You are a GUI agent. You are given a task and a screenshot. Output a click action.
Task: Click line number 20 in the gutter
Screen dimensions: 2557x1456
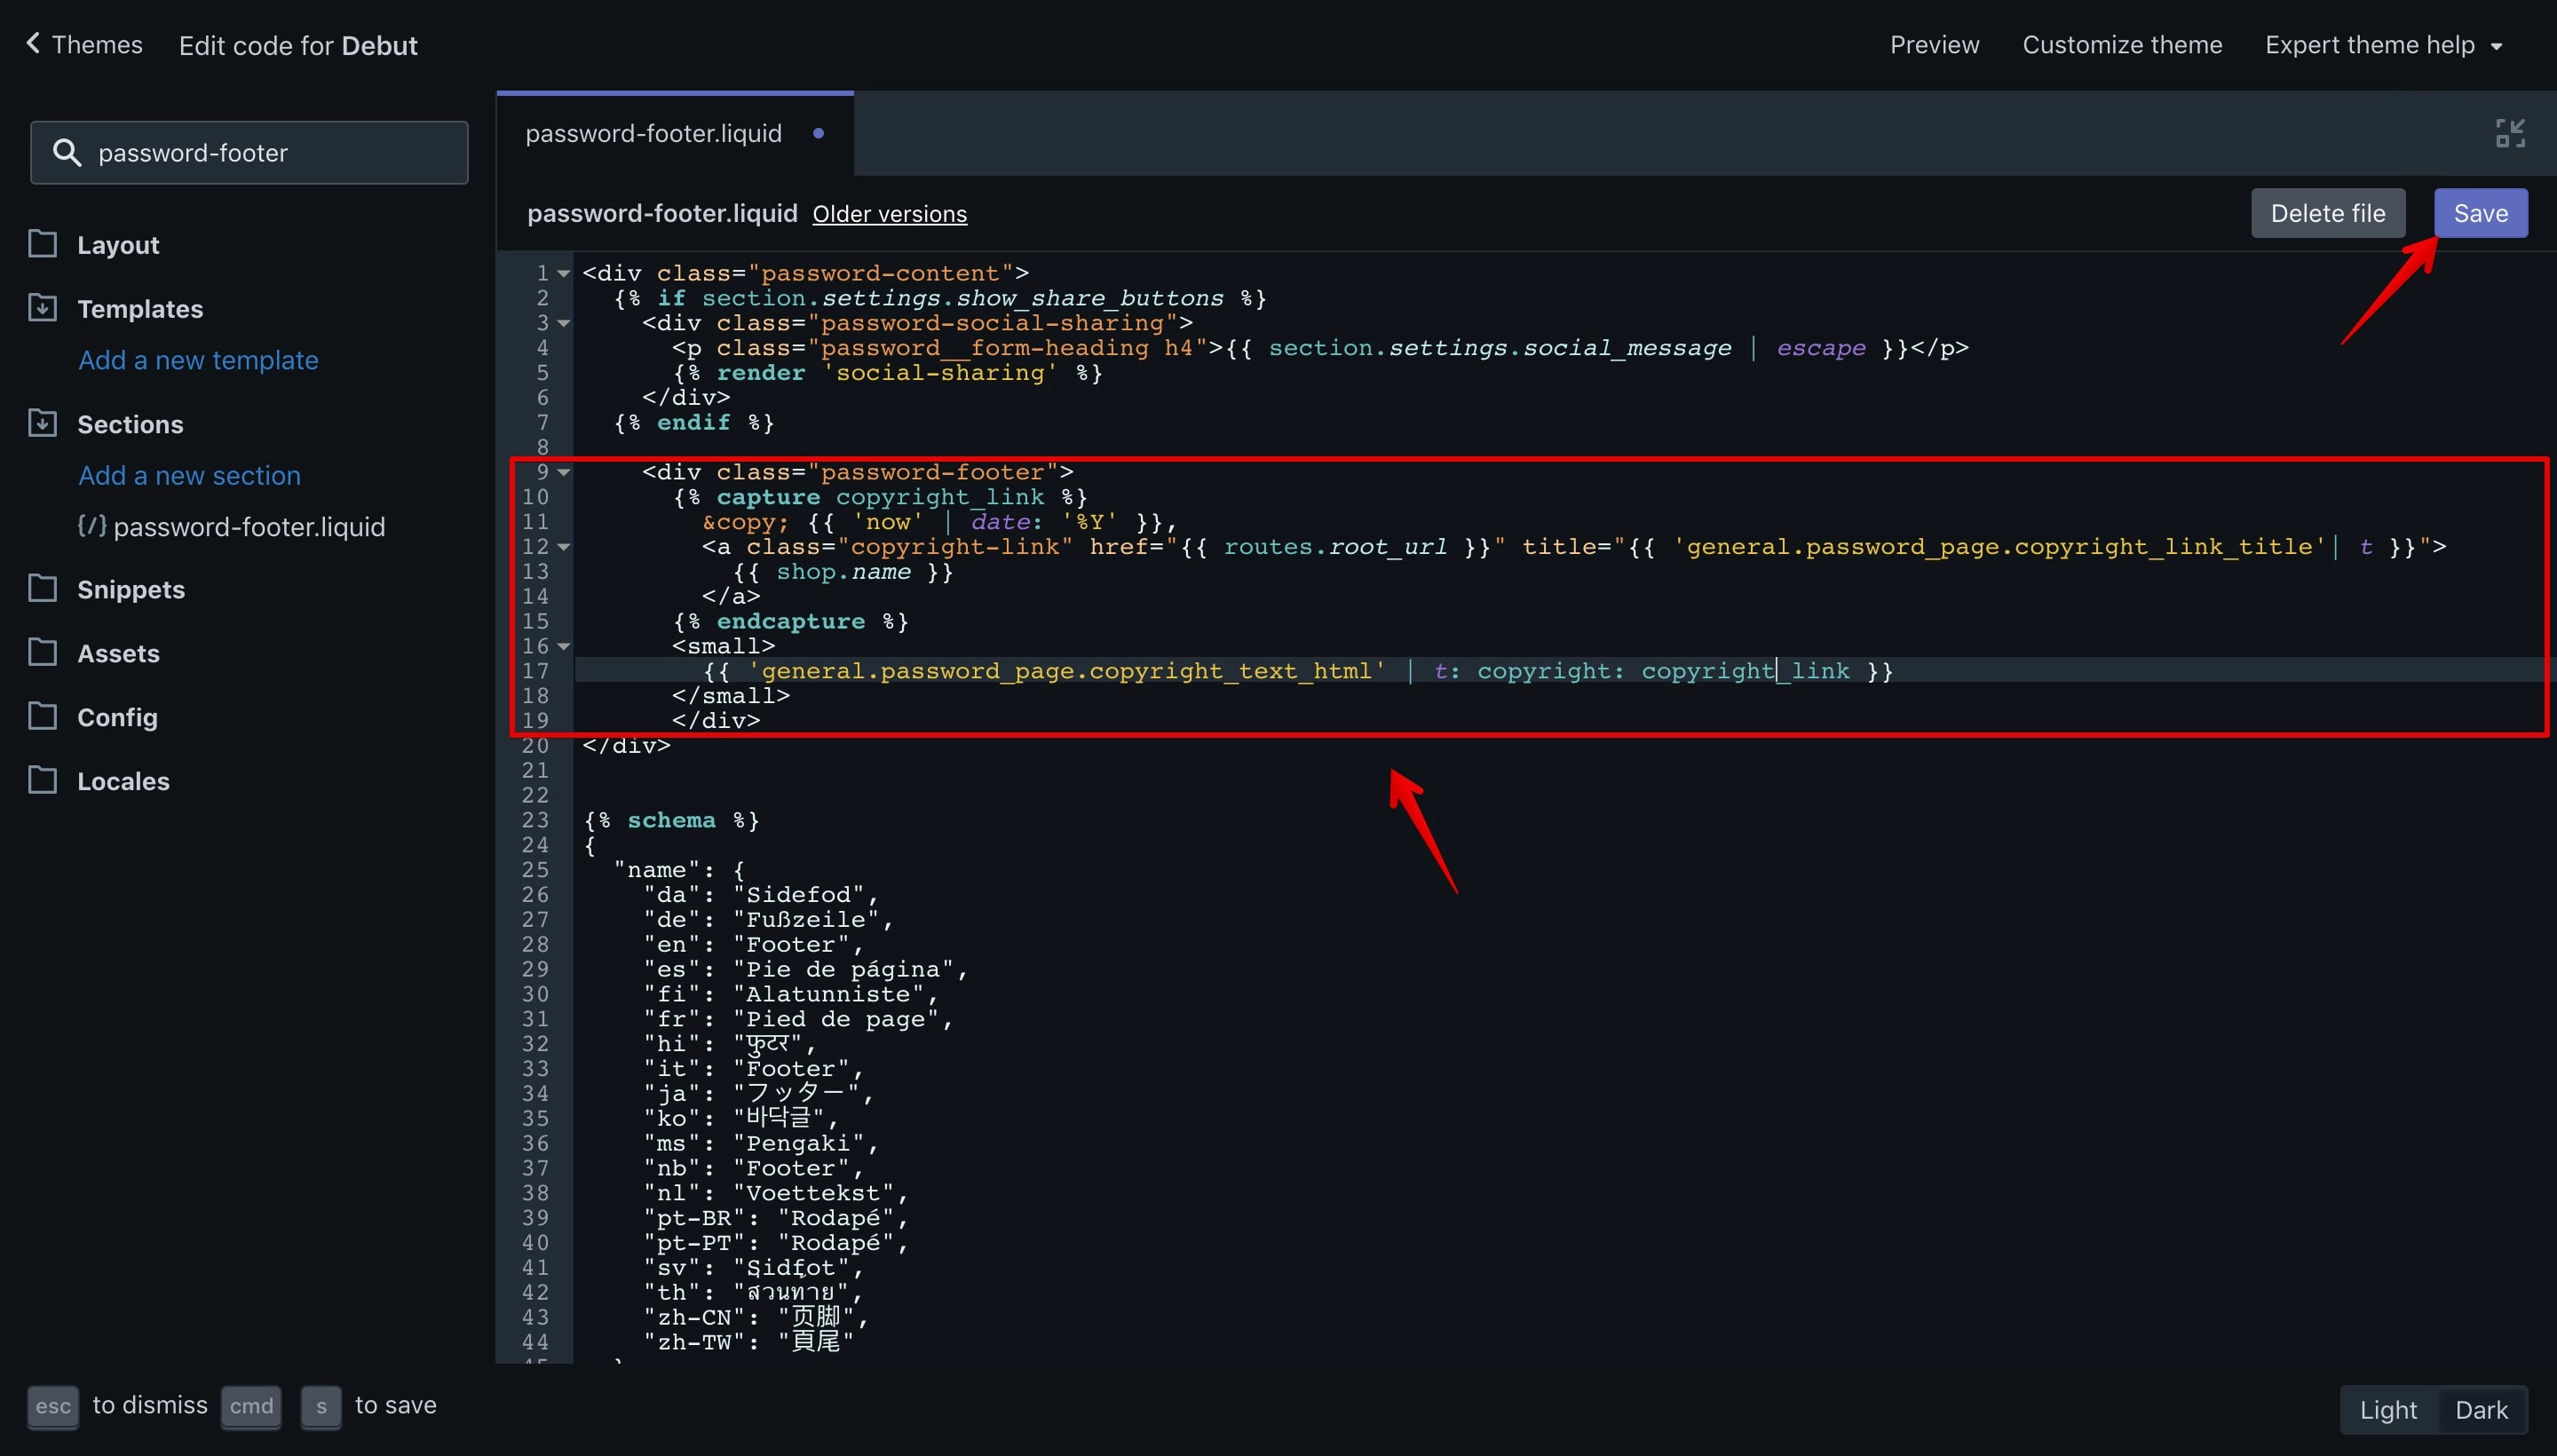pyautogui.click(x=535, y=746)
